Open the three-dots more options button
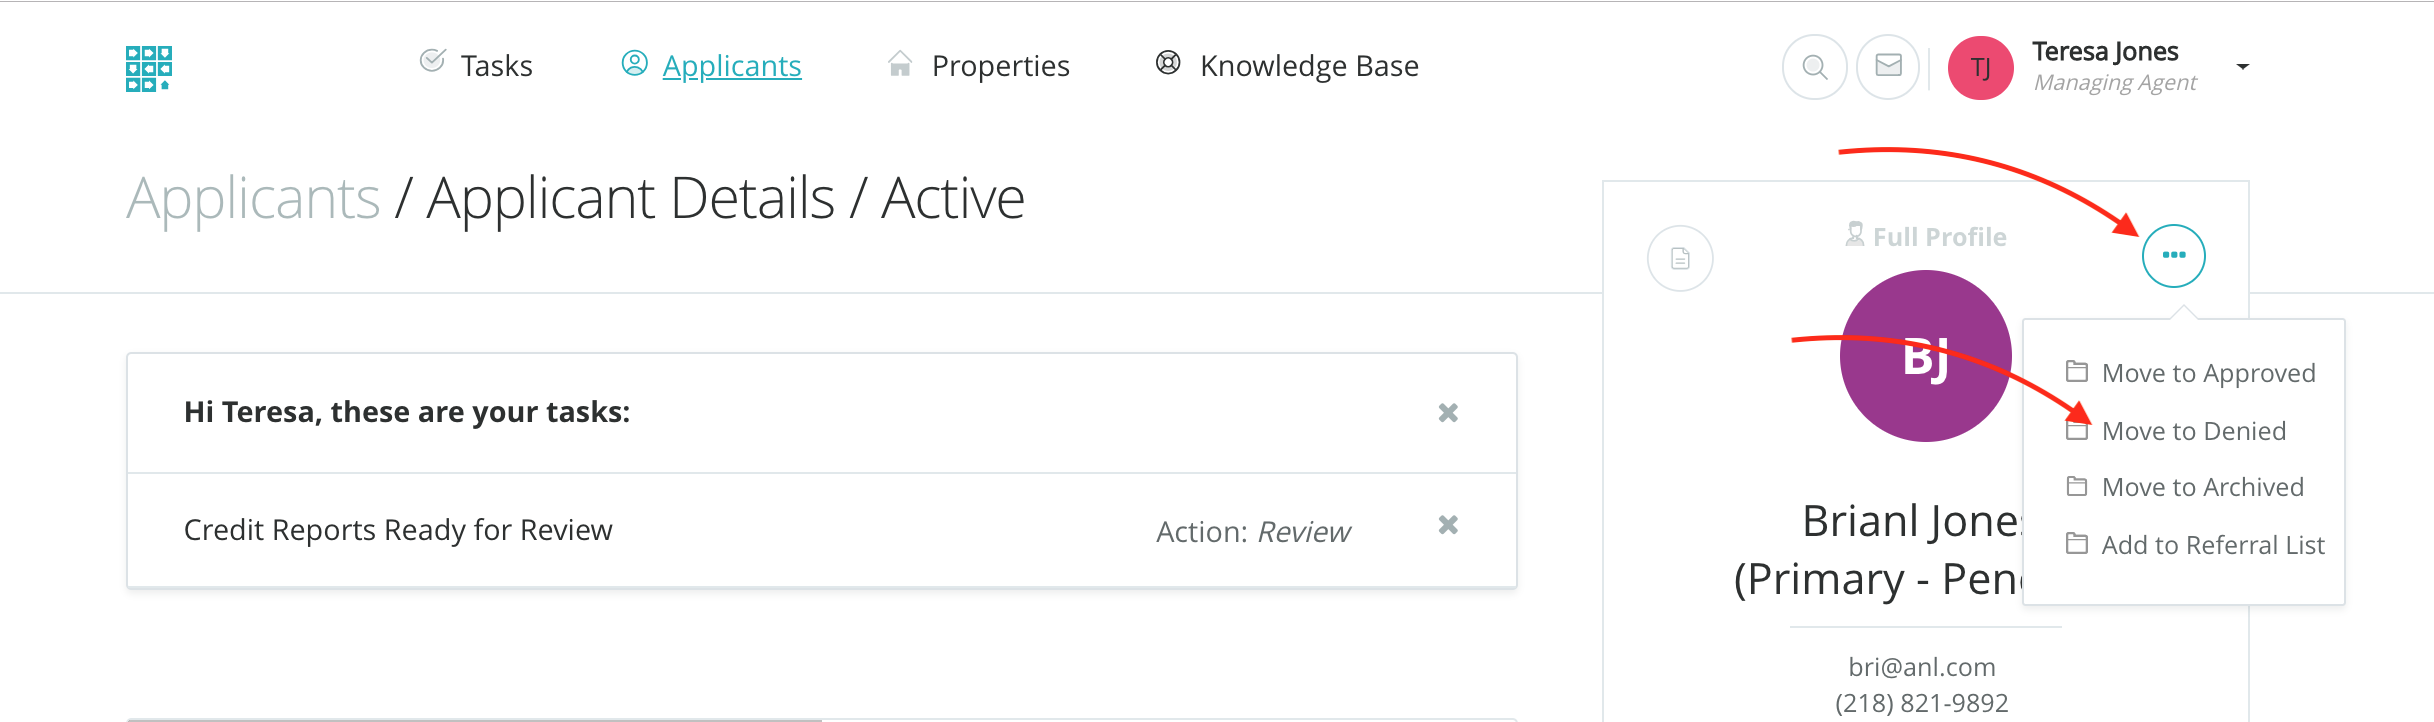 (x=2173, y=256)
